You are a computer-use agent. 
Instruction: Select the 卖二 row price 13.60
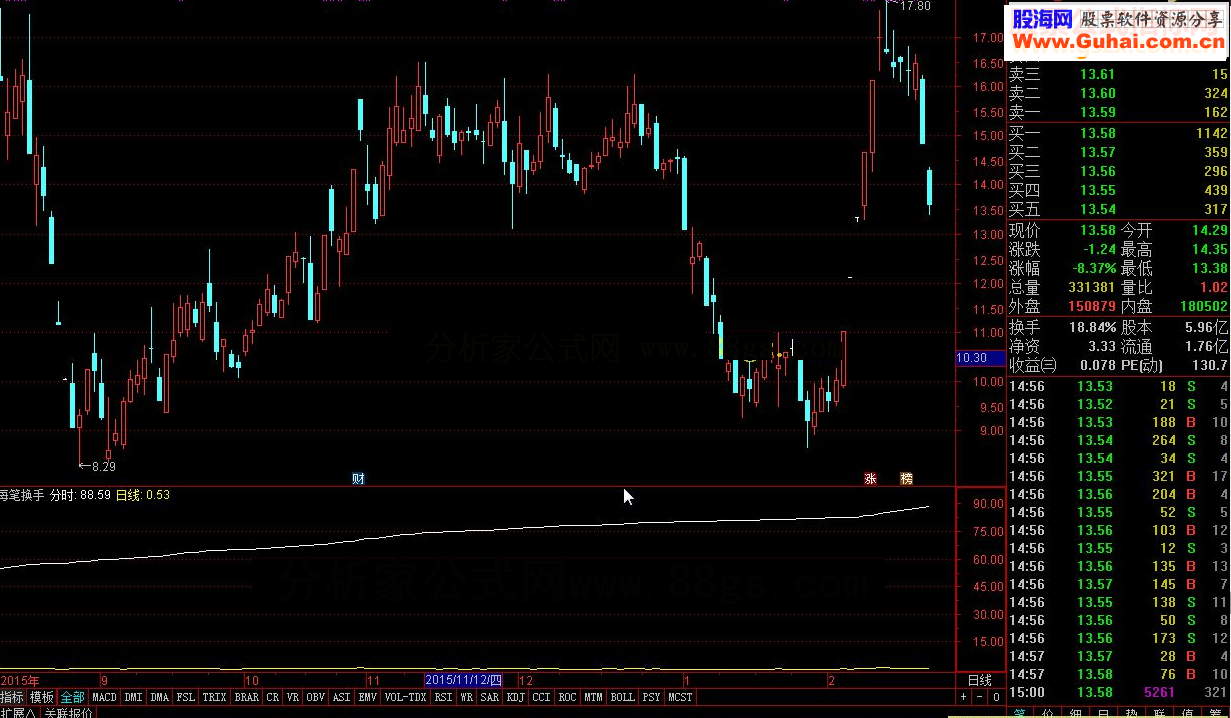[1097, 93]
